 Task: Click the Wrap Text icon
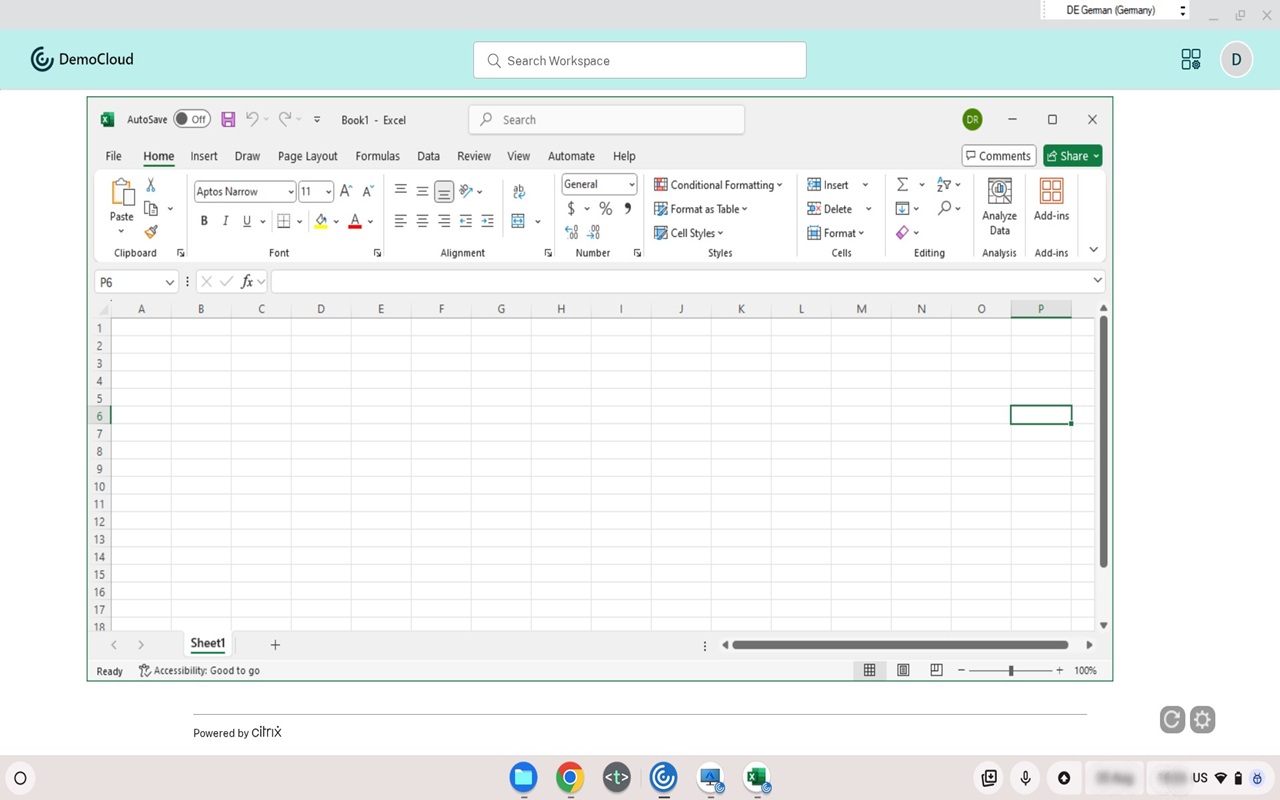point(519,192)
